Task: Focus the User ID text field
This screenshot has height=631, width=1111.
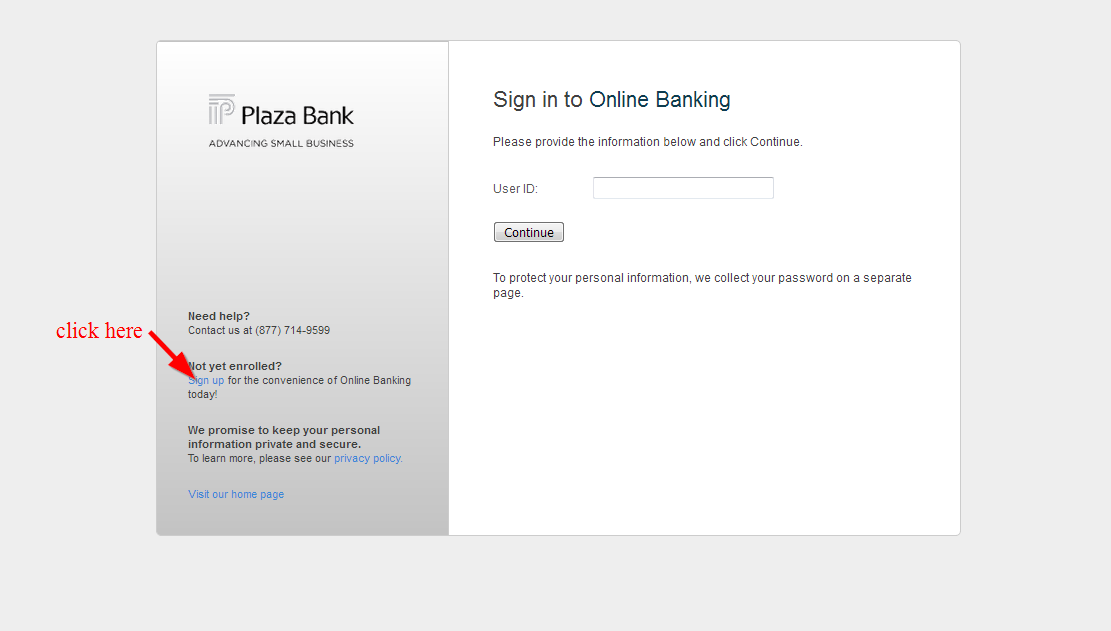Action: pyautogui.click(x=683, y=188)
